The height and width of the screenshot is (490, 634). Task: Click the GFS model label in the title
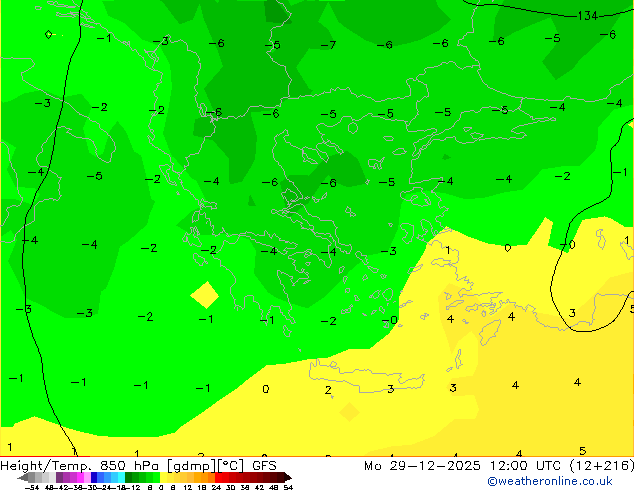[x=264, y=465]
